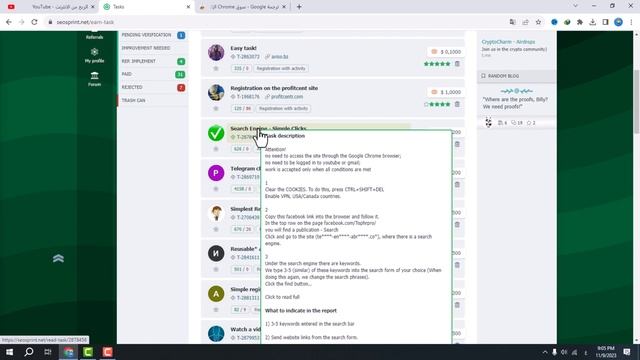Viewport: 640px width, 360px height.
Task: Open Chrome three-dot menu
Action: click(631, 22)
